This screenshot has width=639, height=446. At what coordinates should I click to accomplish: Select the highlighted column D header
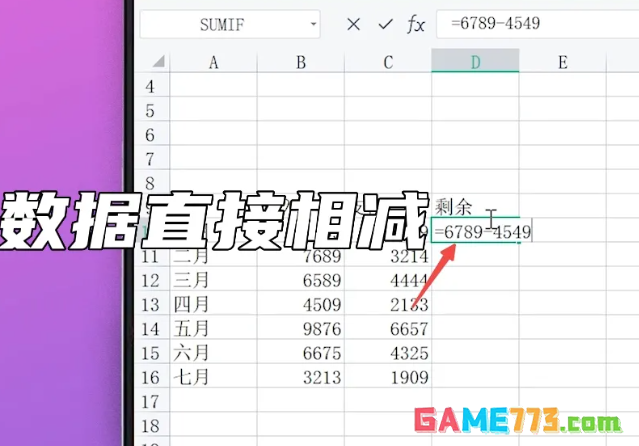(x=475, y=63)
